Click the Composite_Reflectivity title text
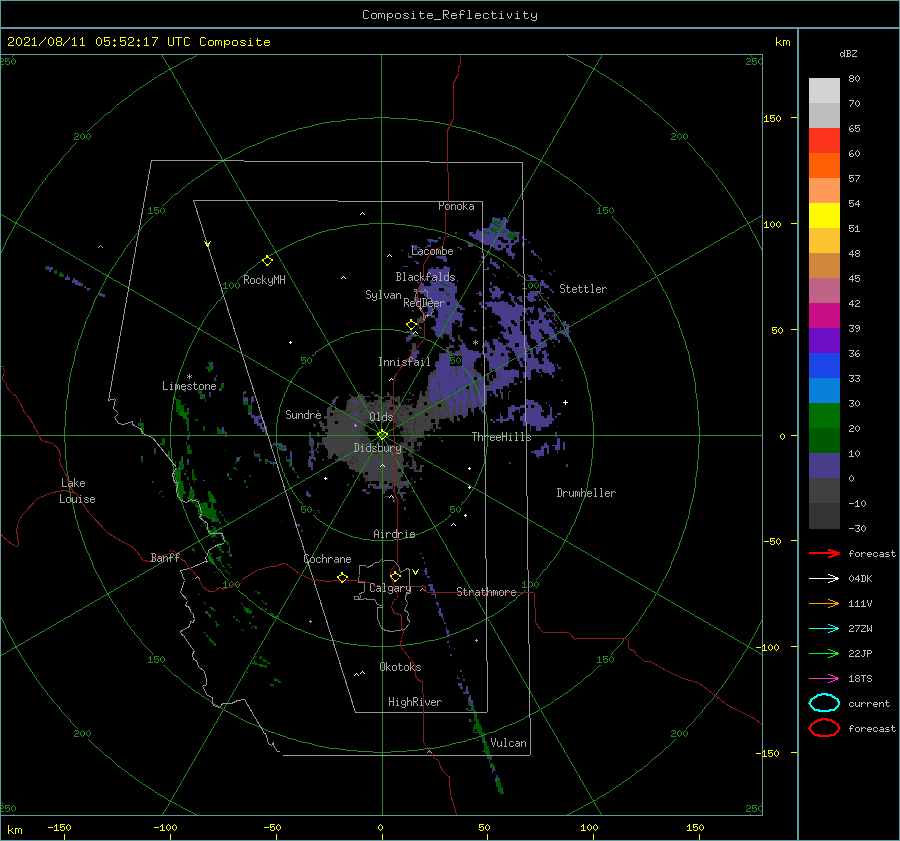Screen dimensions: 900x841 pyautogui.click(x=450, y=15)
